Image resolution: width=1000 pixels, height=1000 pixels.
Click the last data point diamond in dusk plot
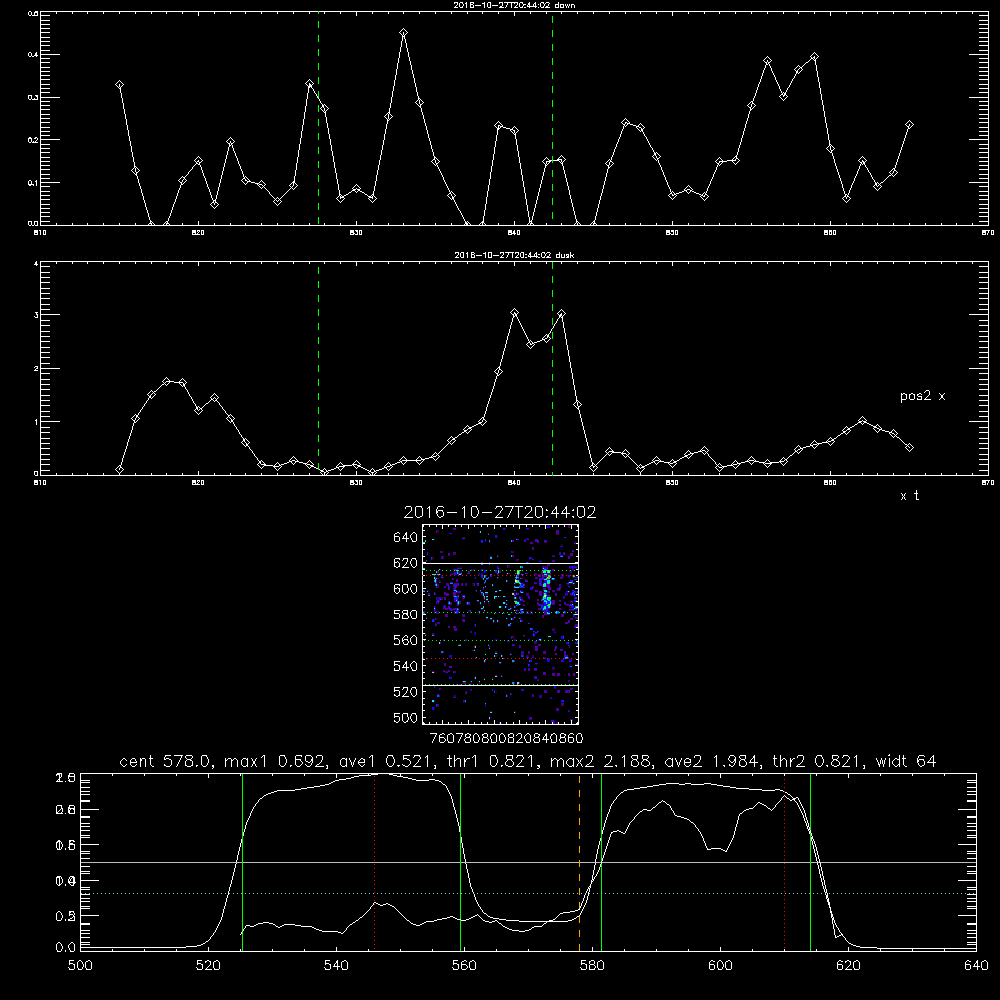click(x=909, y=448)
